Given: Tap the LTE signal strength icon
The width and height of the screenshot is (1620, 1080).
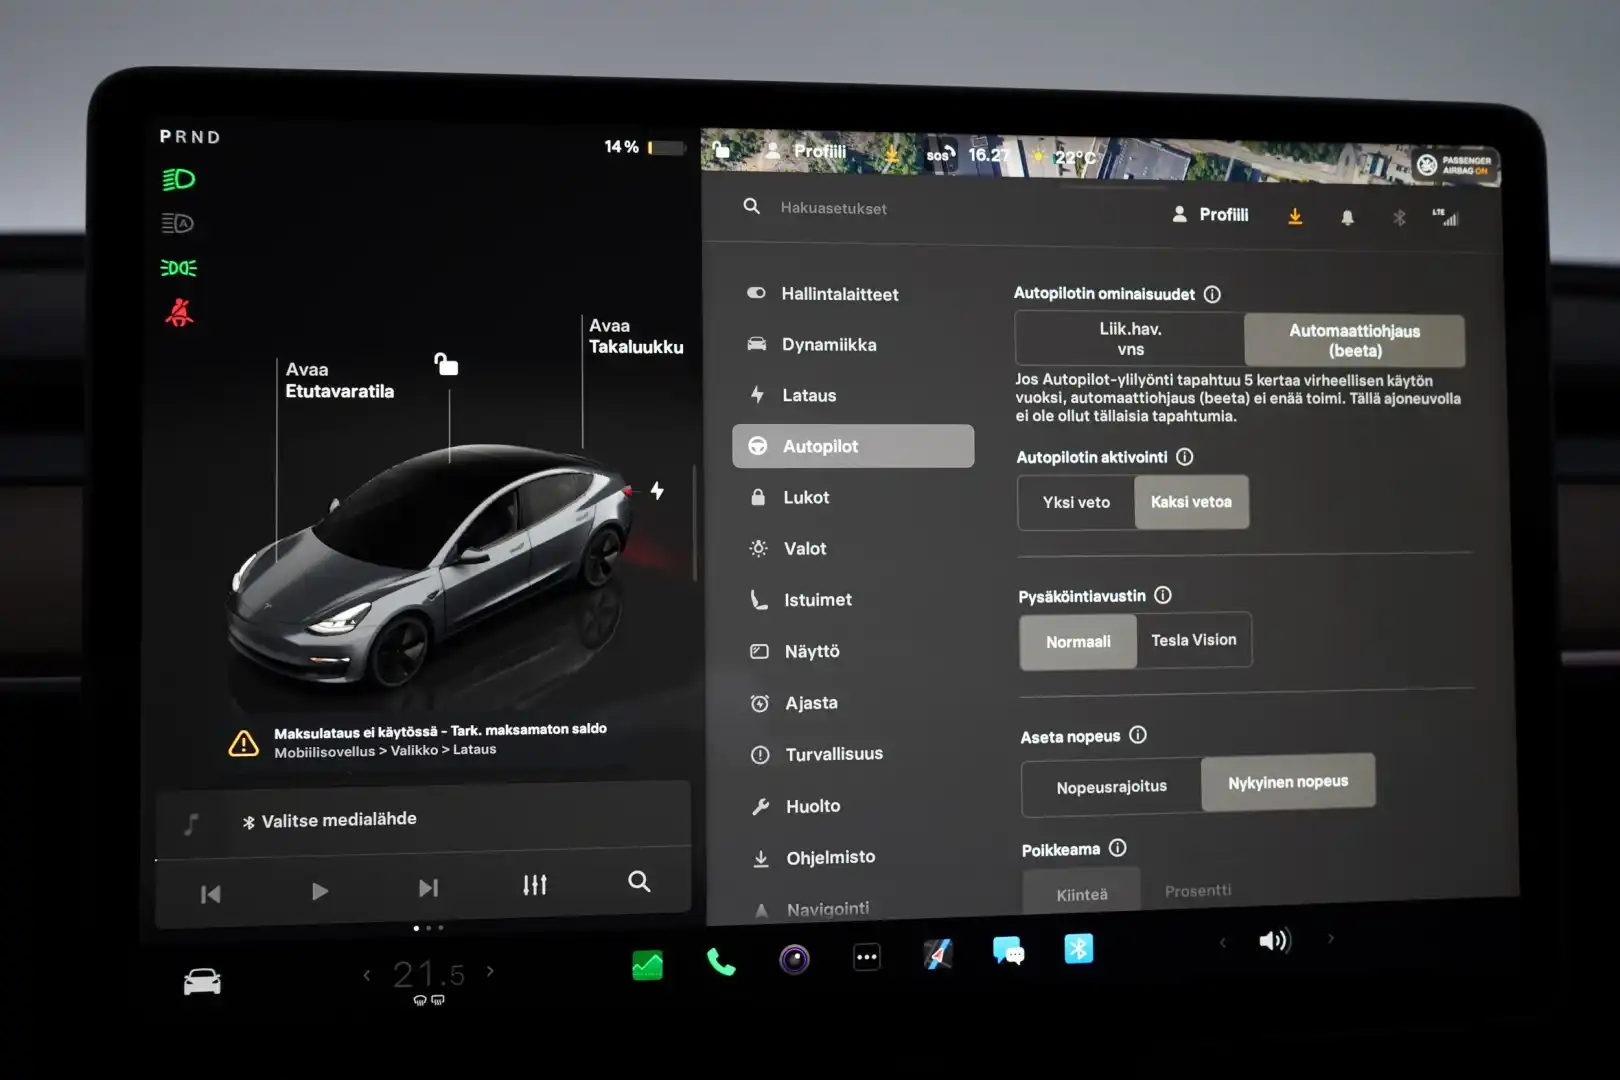Looking at the screenshot, I should coord(1446,217).
